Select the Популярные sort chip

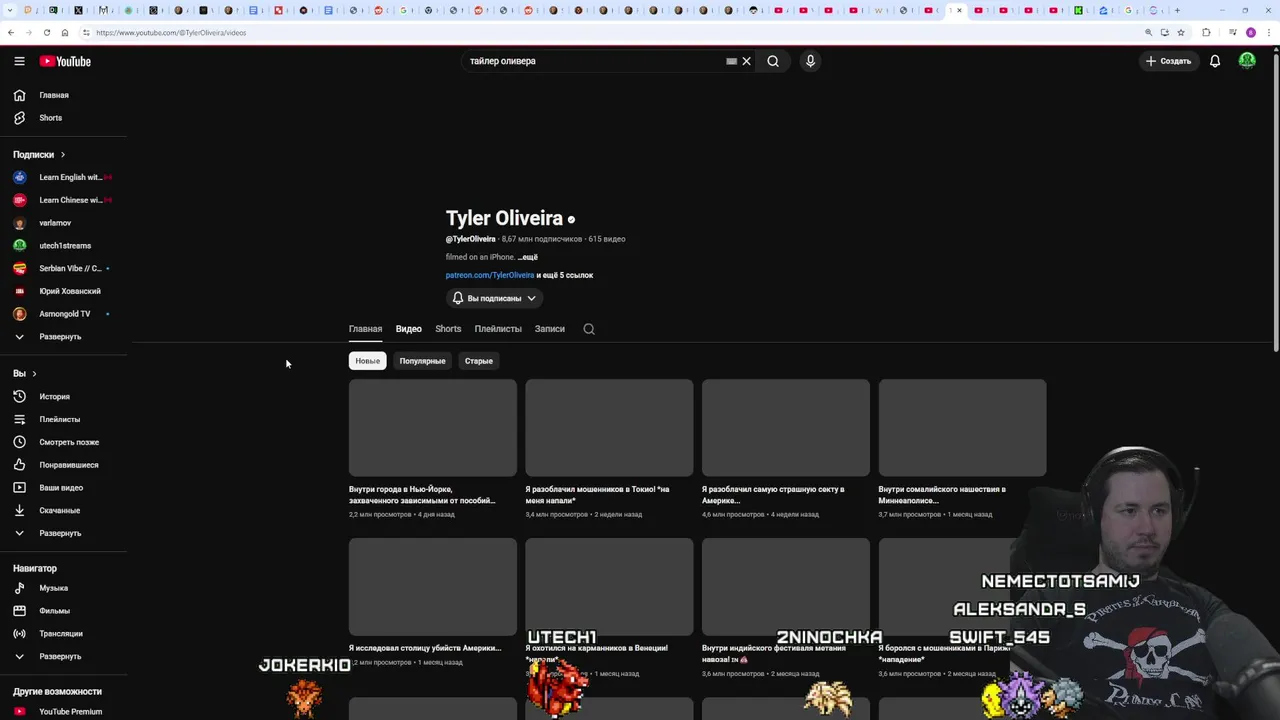[x=422, y=361]
